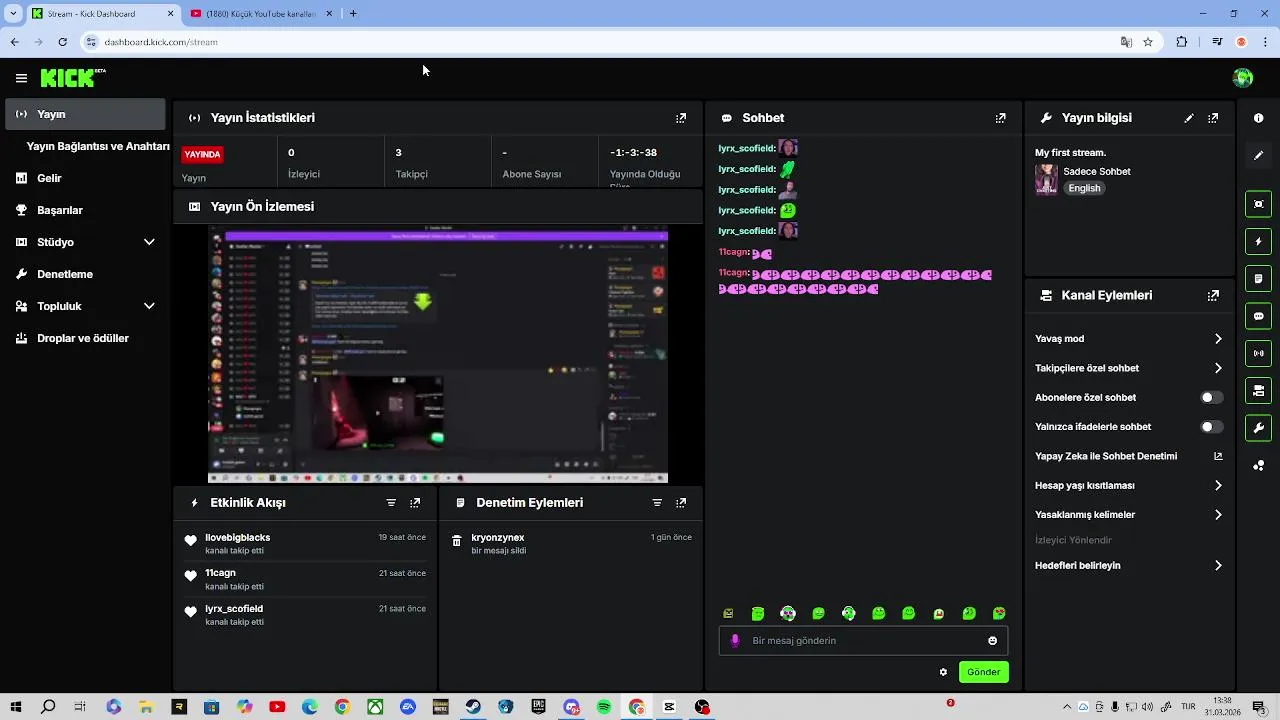Expand Hesap yaşı kısıtlaması options

pos(1218,486)
